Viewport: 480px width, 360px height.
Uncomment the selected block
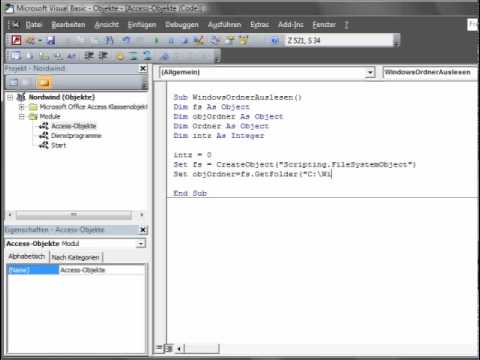click(147, 56)
